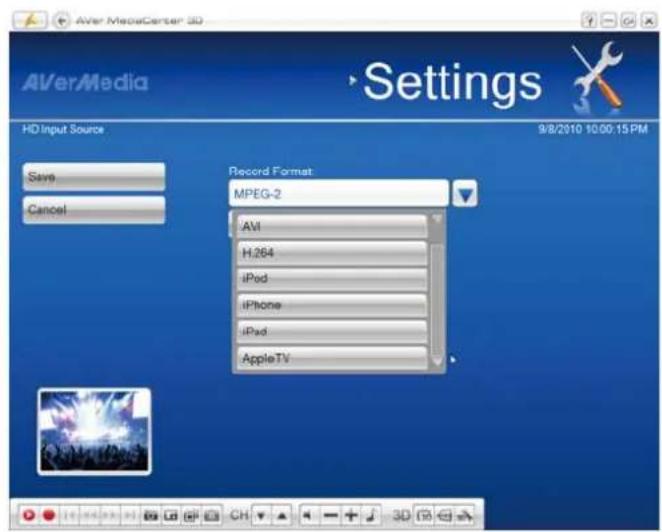Click the back arrow in the title bar
This screenshot has width=662, height=532.
[62, 20]
